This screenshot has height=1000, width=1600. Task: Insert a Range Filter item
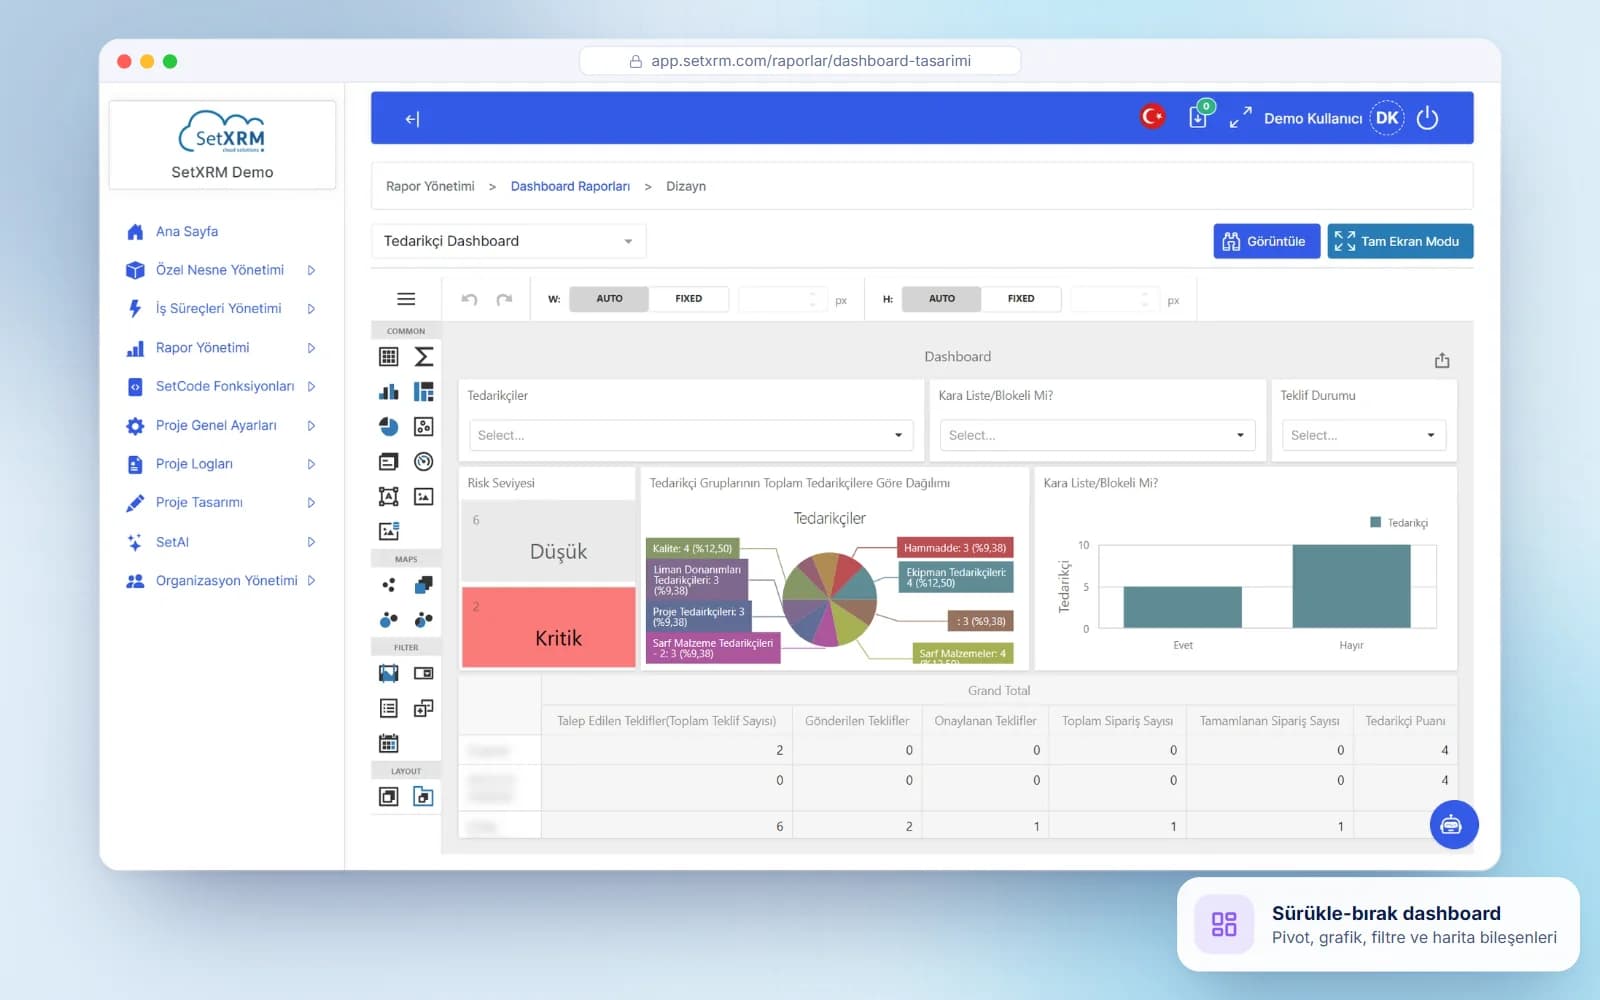click(389, 673)
